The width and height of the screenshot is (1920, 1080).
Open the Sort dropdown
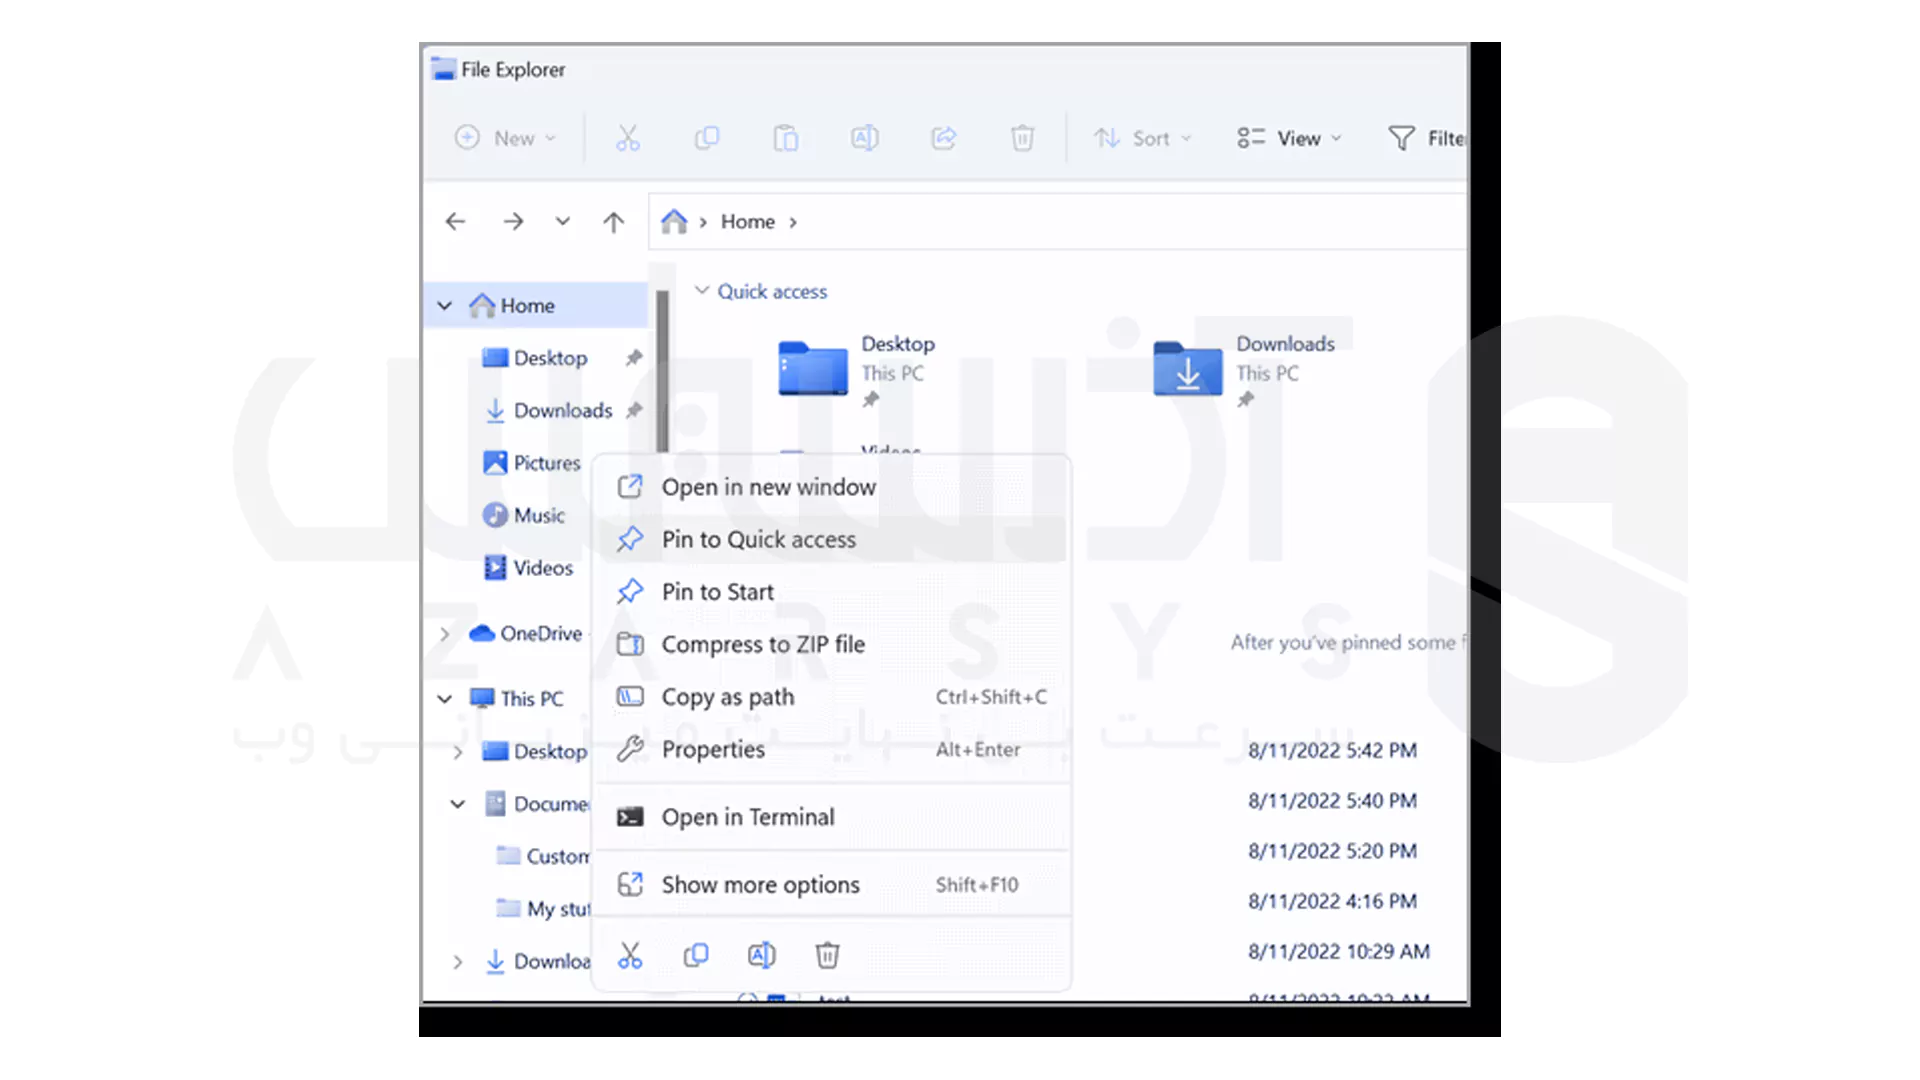pos(1143,138)
